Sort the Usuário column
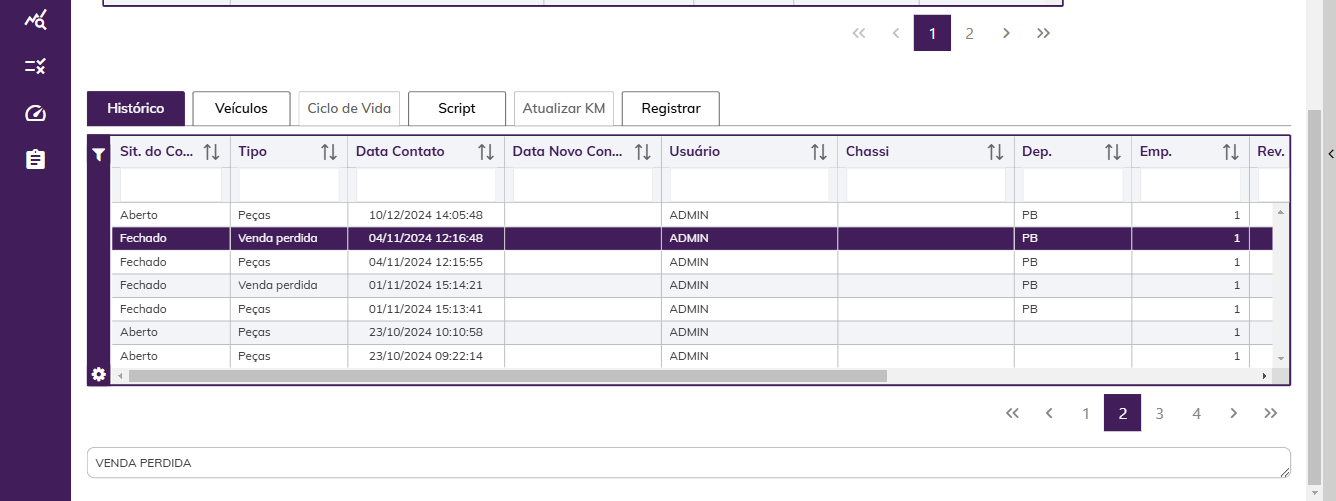Image resolution: width=1336 pixels, height=501 pixels. click(x=819, y=152)
